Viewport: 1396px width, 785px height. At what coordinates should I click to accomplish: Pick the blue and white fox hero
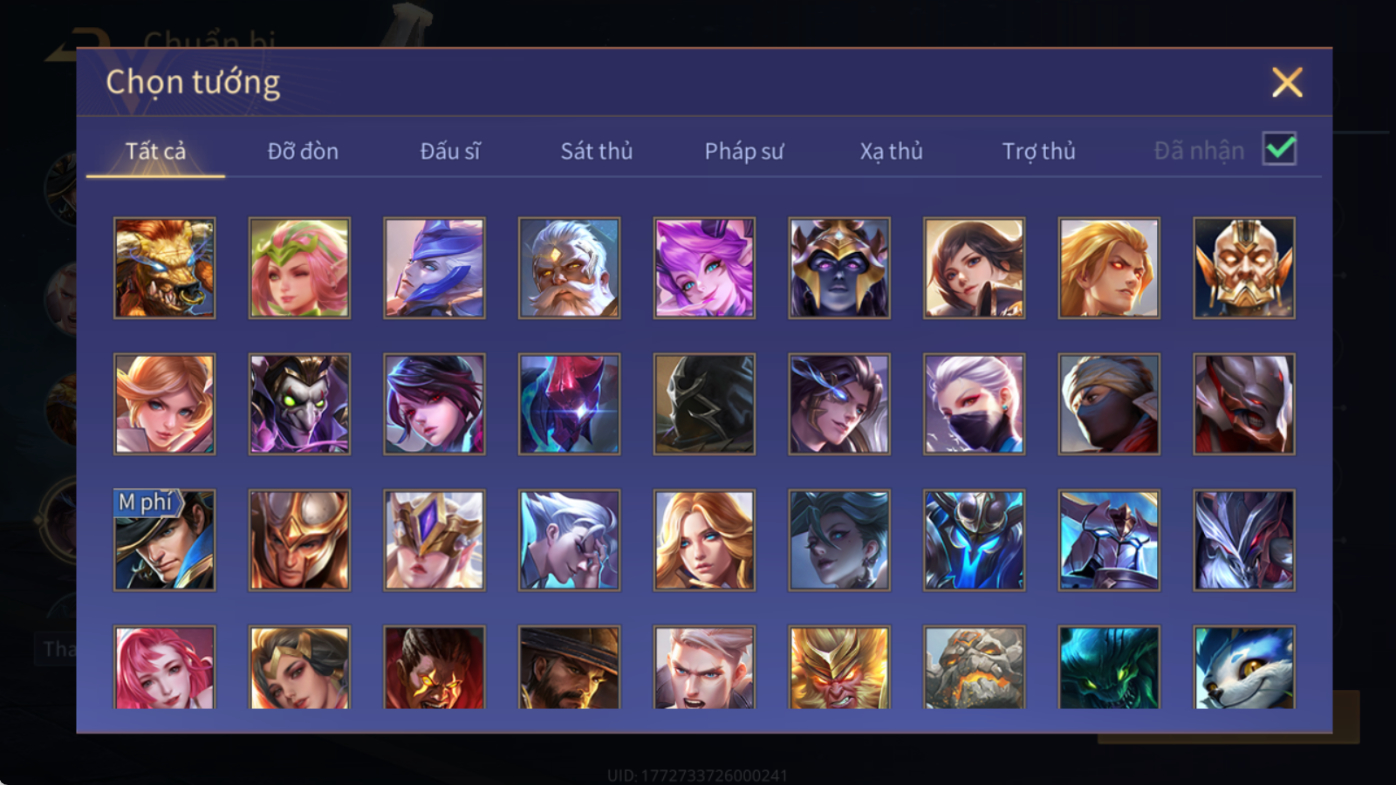[1244, 667]
